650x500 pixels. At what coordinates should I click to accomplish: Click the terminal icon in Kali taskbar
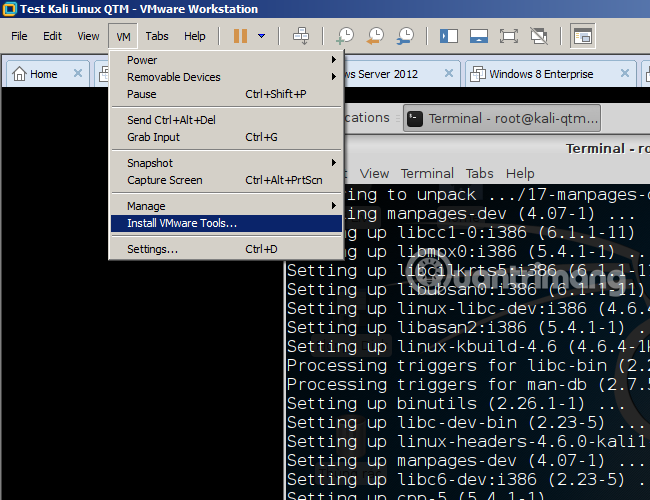click(415, 119)
